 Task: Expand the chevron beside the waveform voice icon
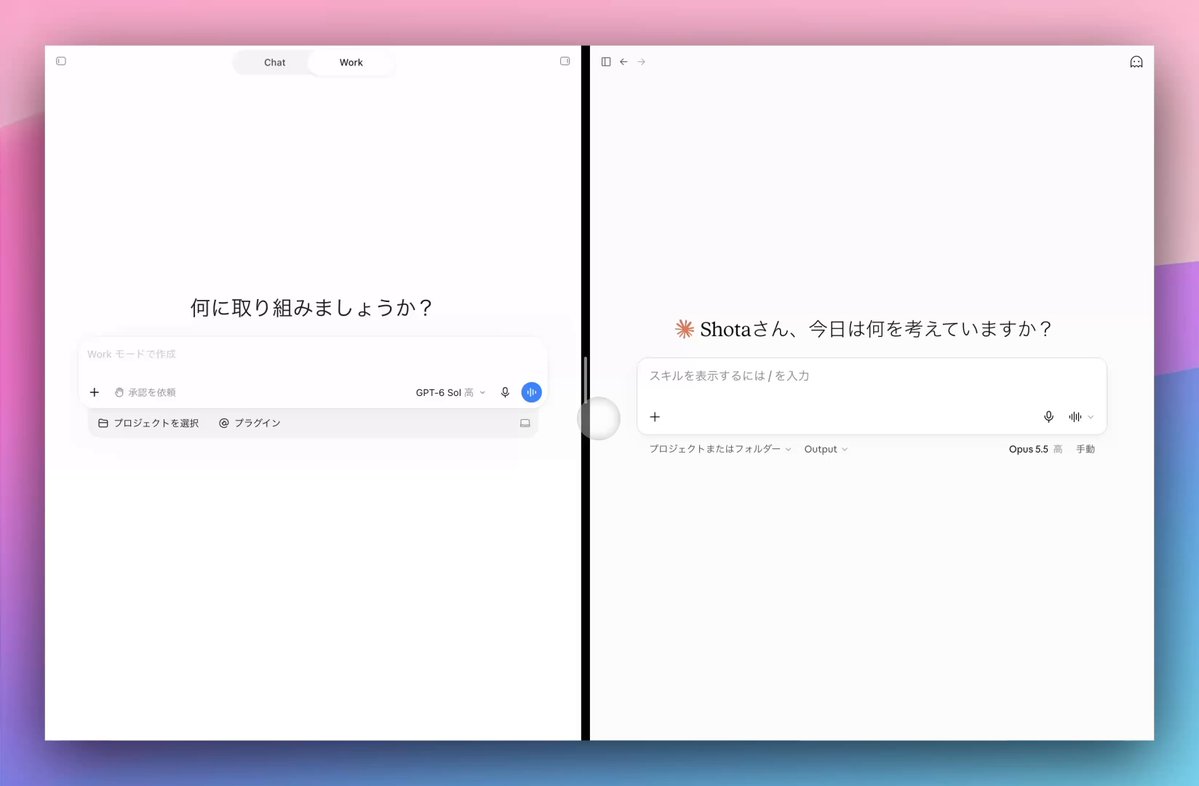tap(1090, 417)
